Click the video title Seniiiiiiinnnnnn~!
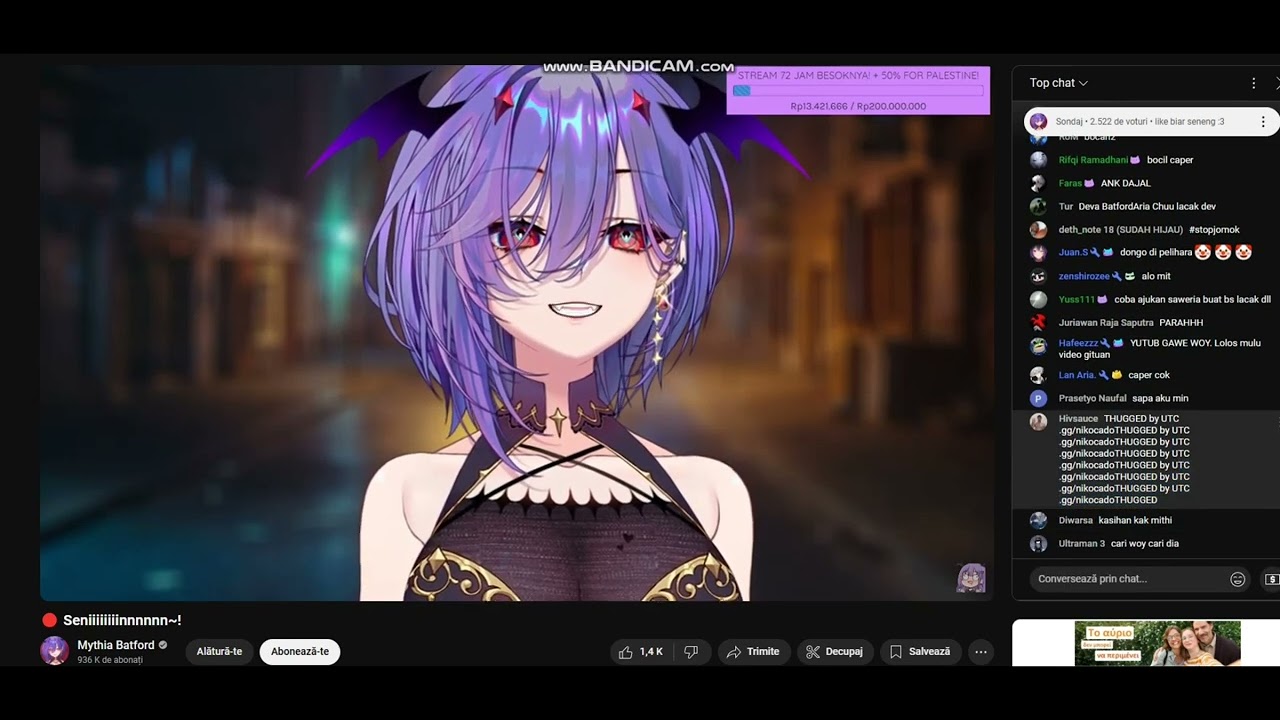The height and width of the screenshot is (720, 1280). [x=122, y=620]
